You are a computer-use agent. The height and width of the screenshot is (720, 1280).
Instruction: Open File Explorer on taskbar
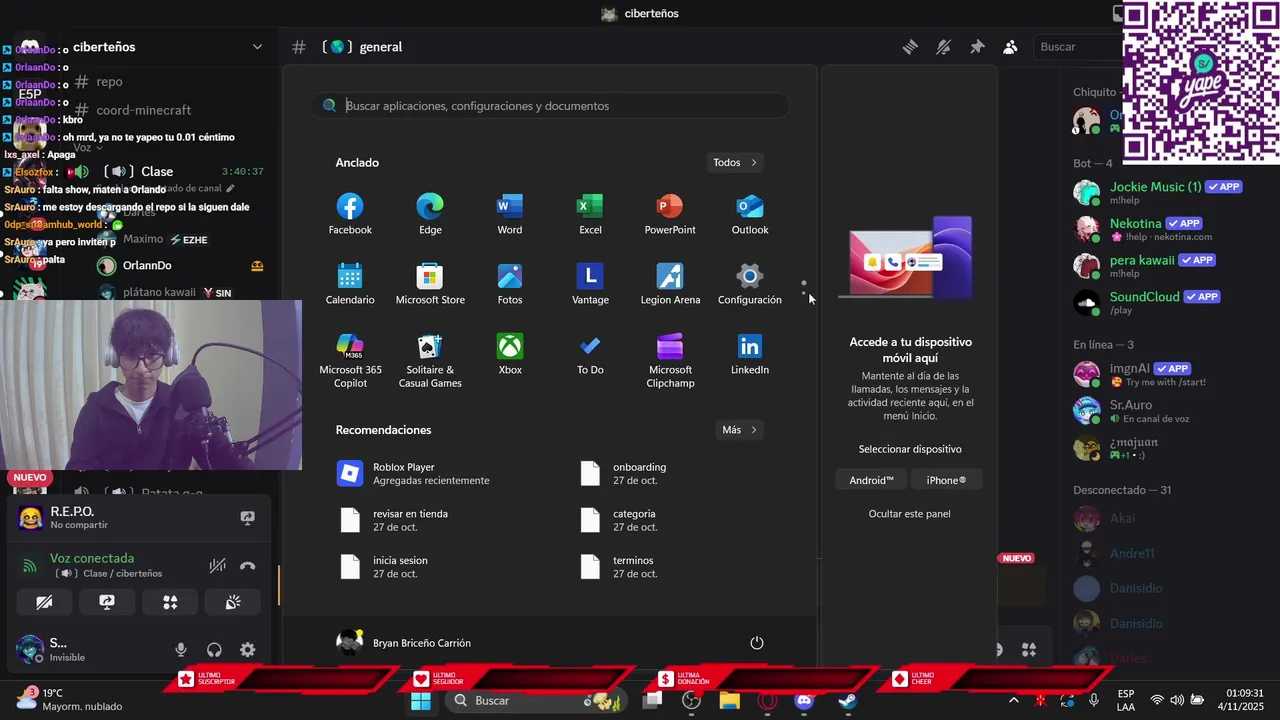click(729, 701)
